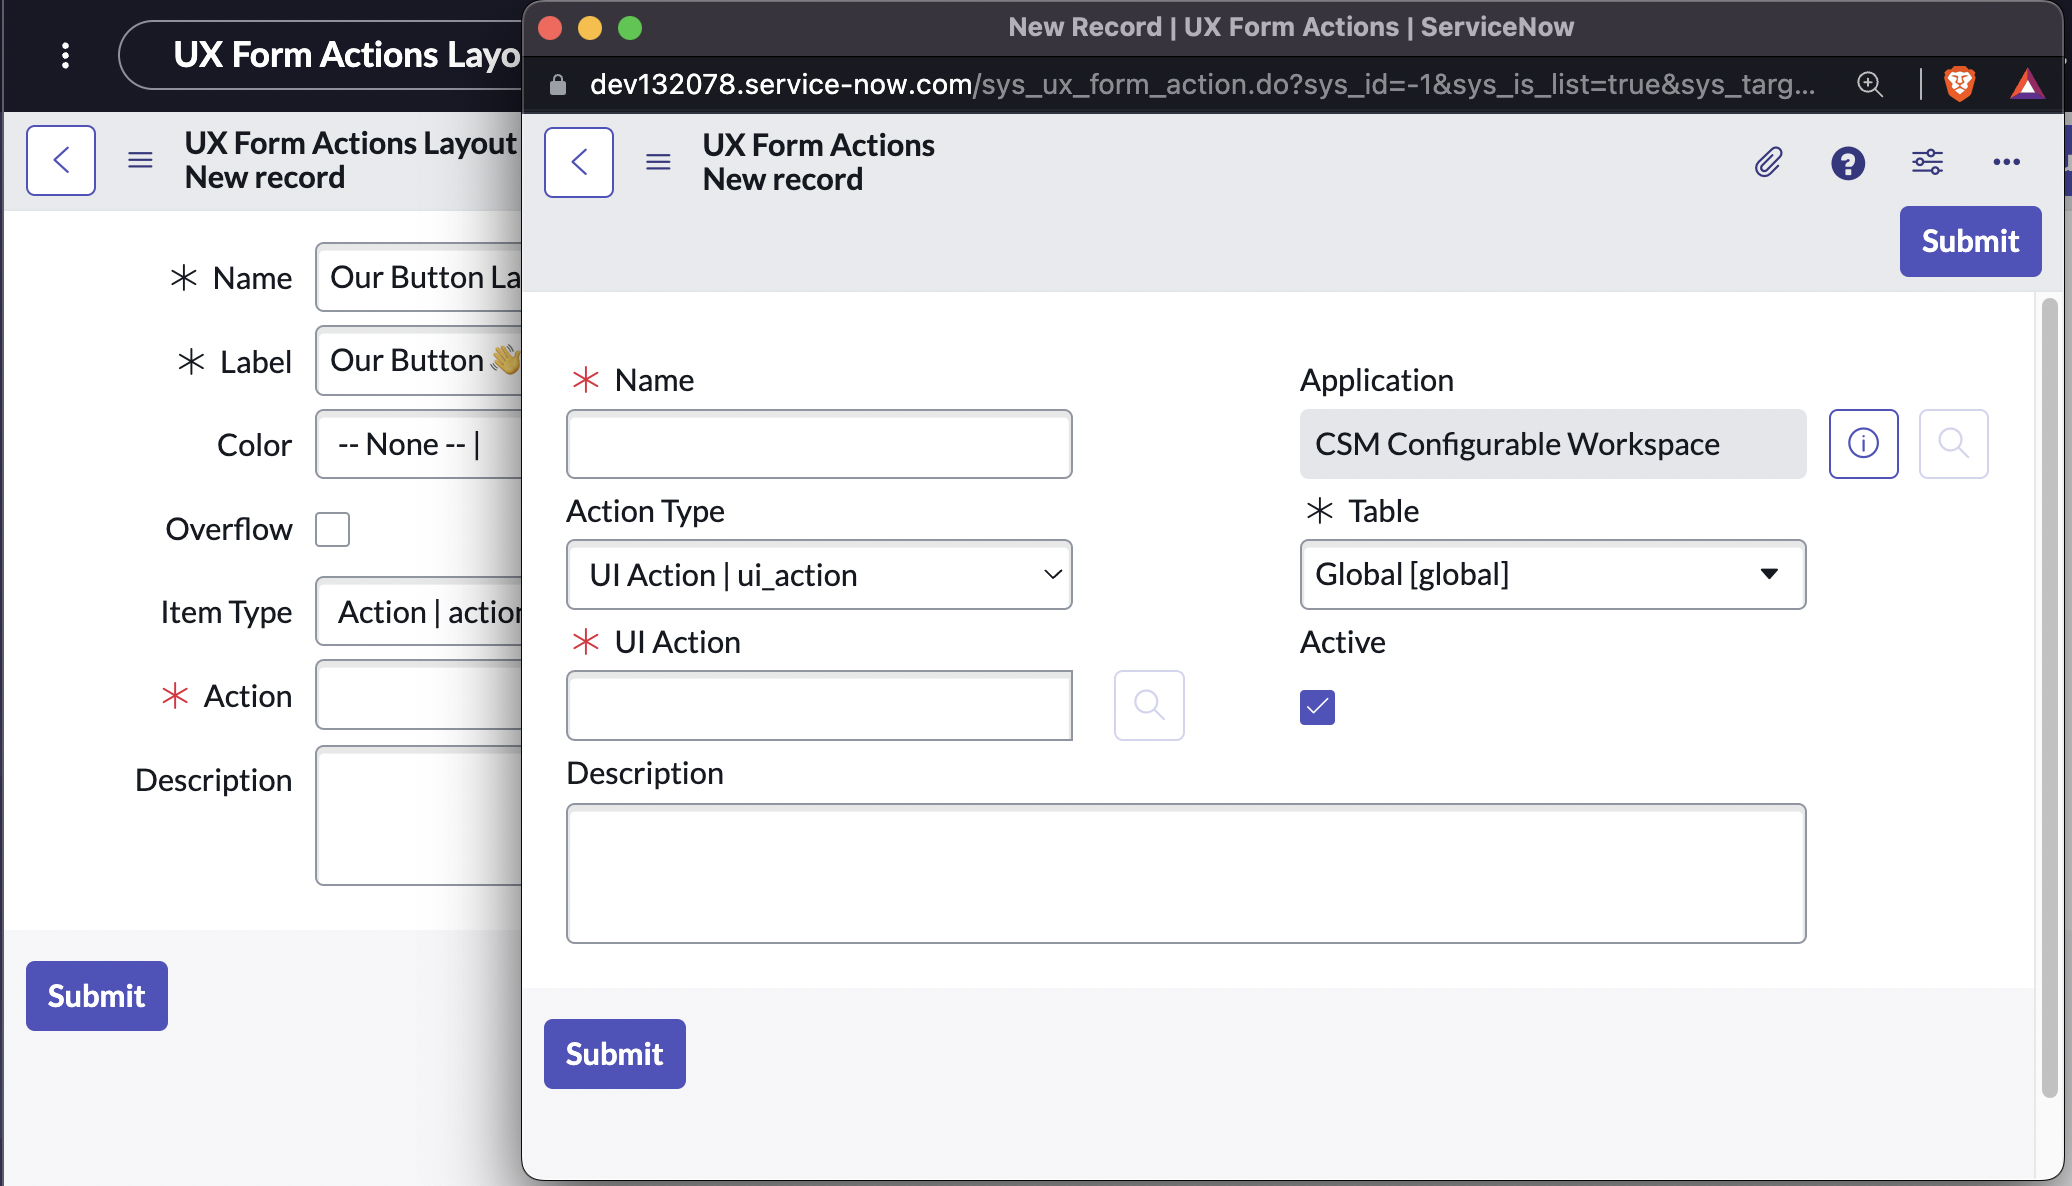This screenshot has width=2072, height=1186.
Task: Open the Layout form hamburger menu
Action: (x=140, y=160)
